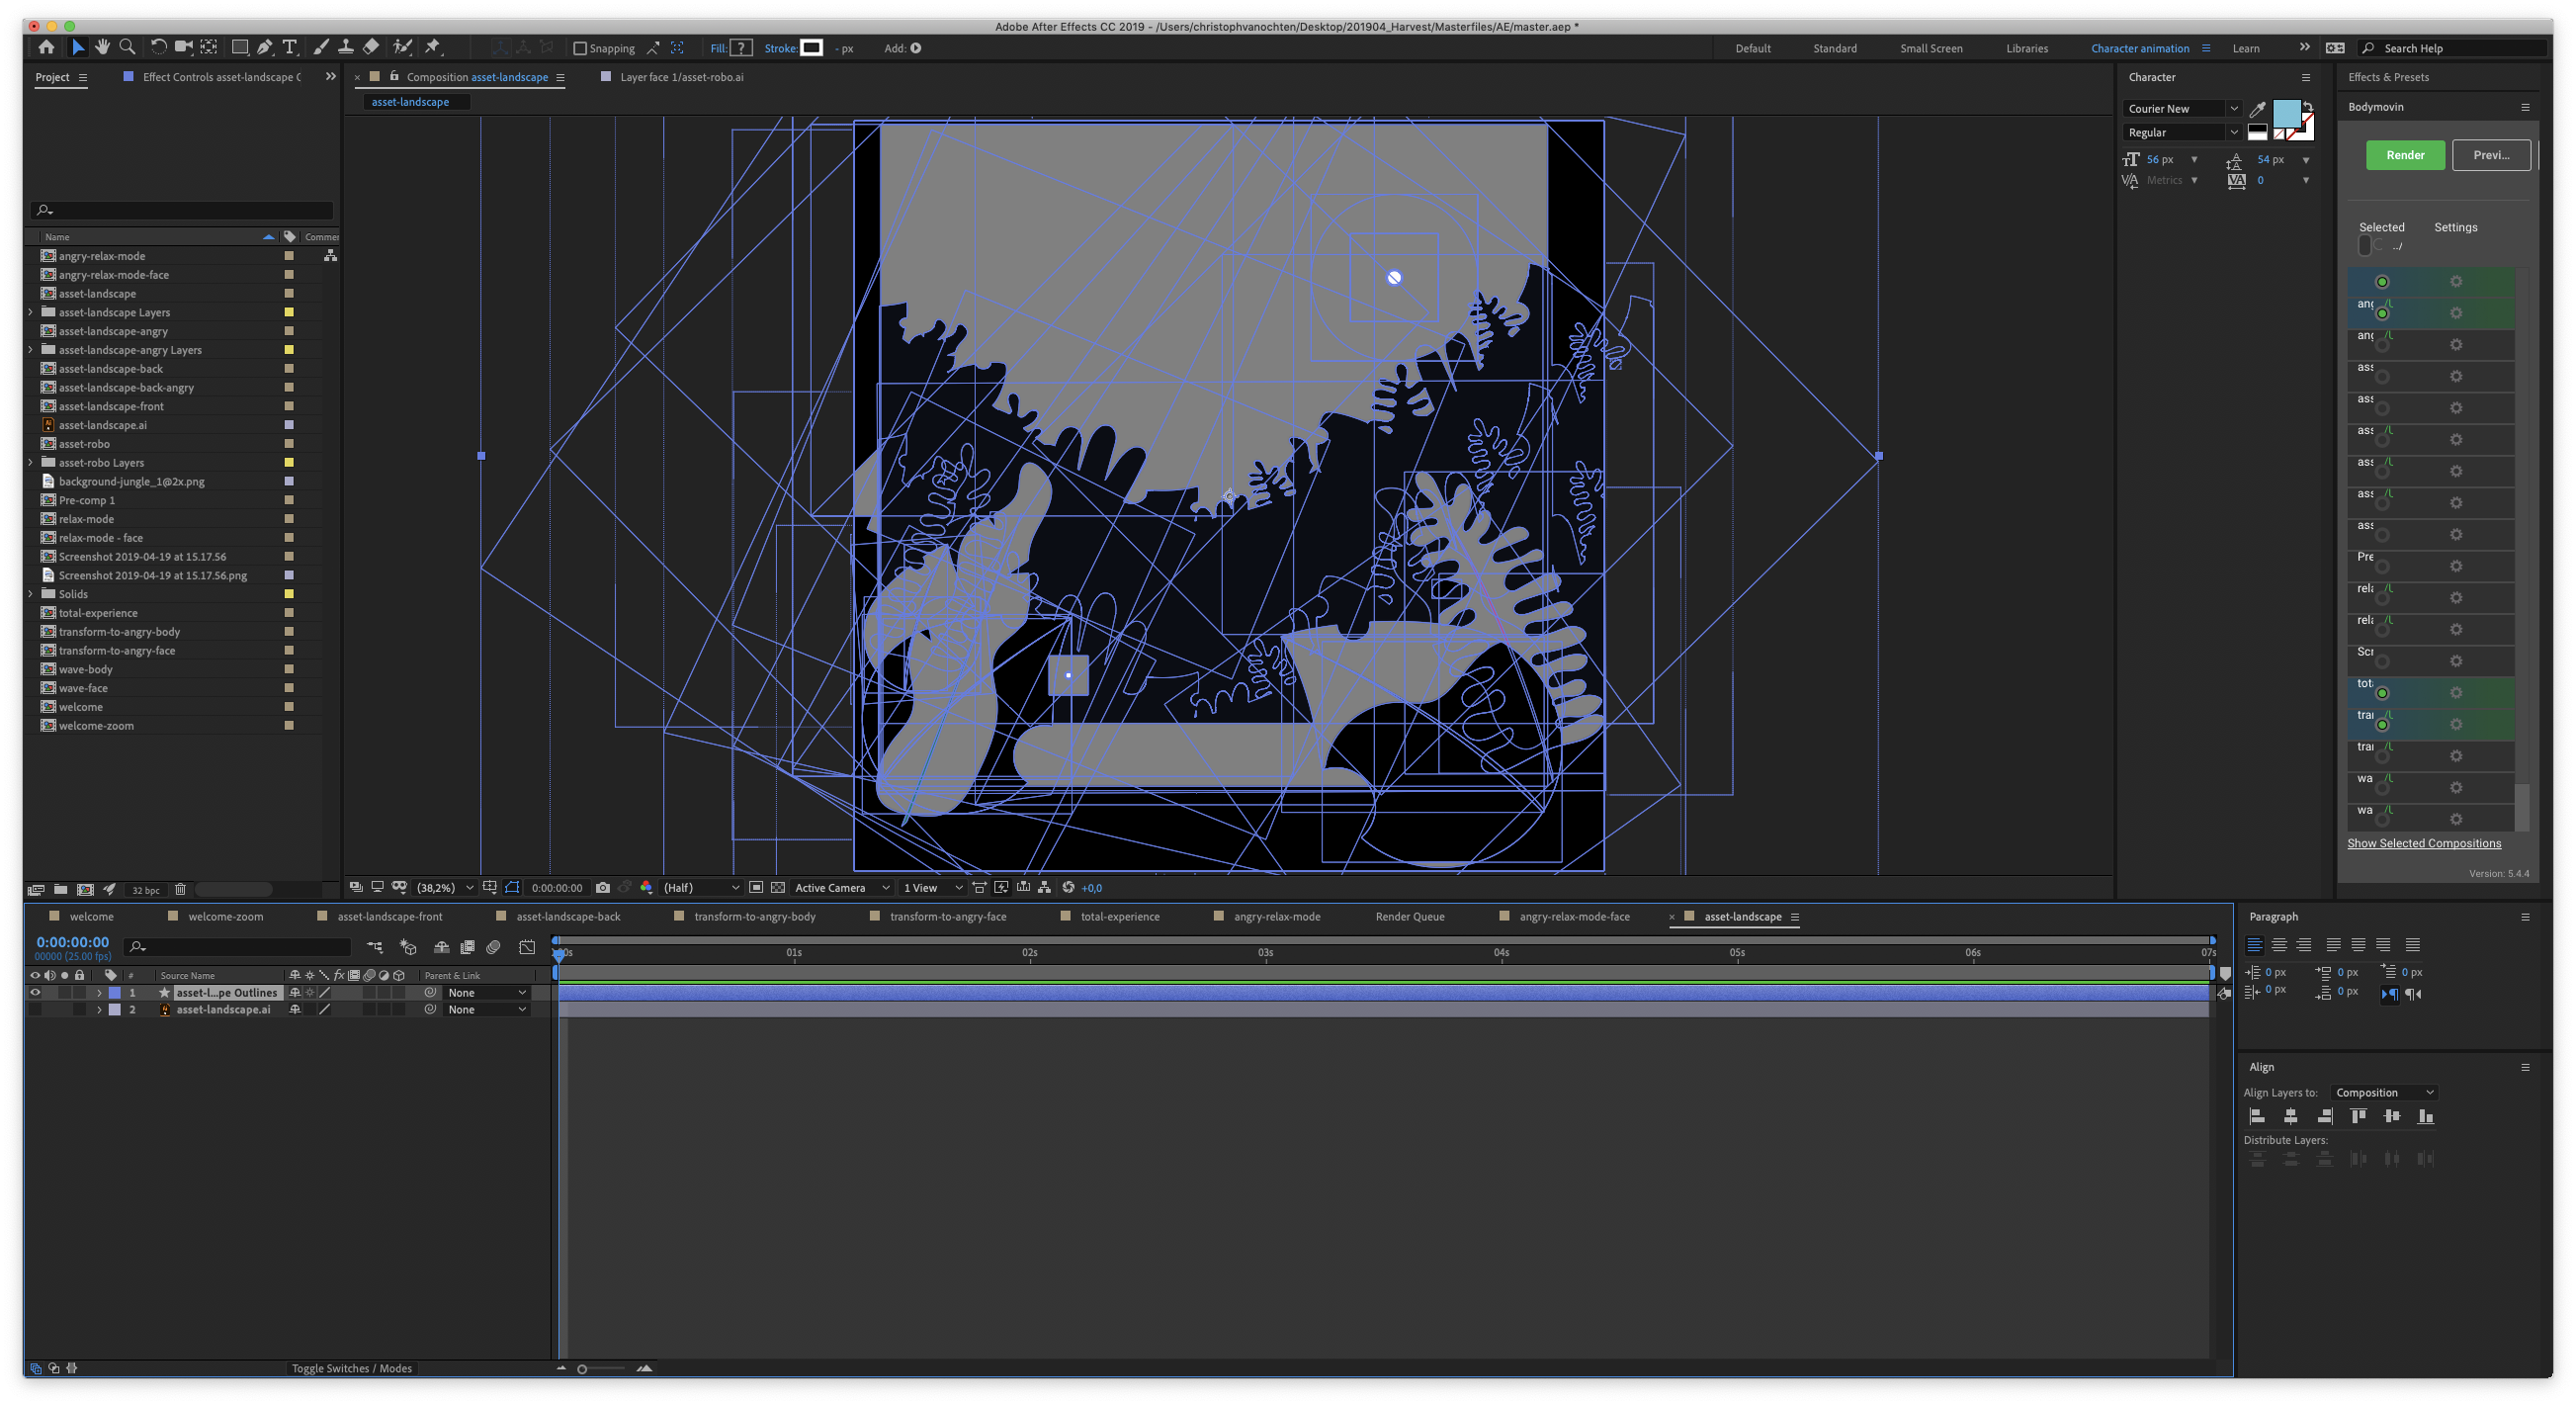Click the blue fill color swatch in Character panel
Image resolution: width=2576 pixels, height=1405 pixels.
(x=2285, y=113)
